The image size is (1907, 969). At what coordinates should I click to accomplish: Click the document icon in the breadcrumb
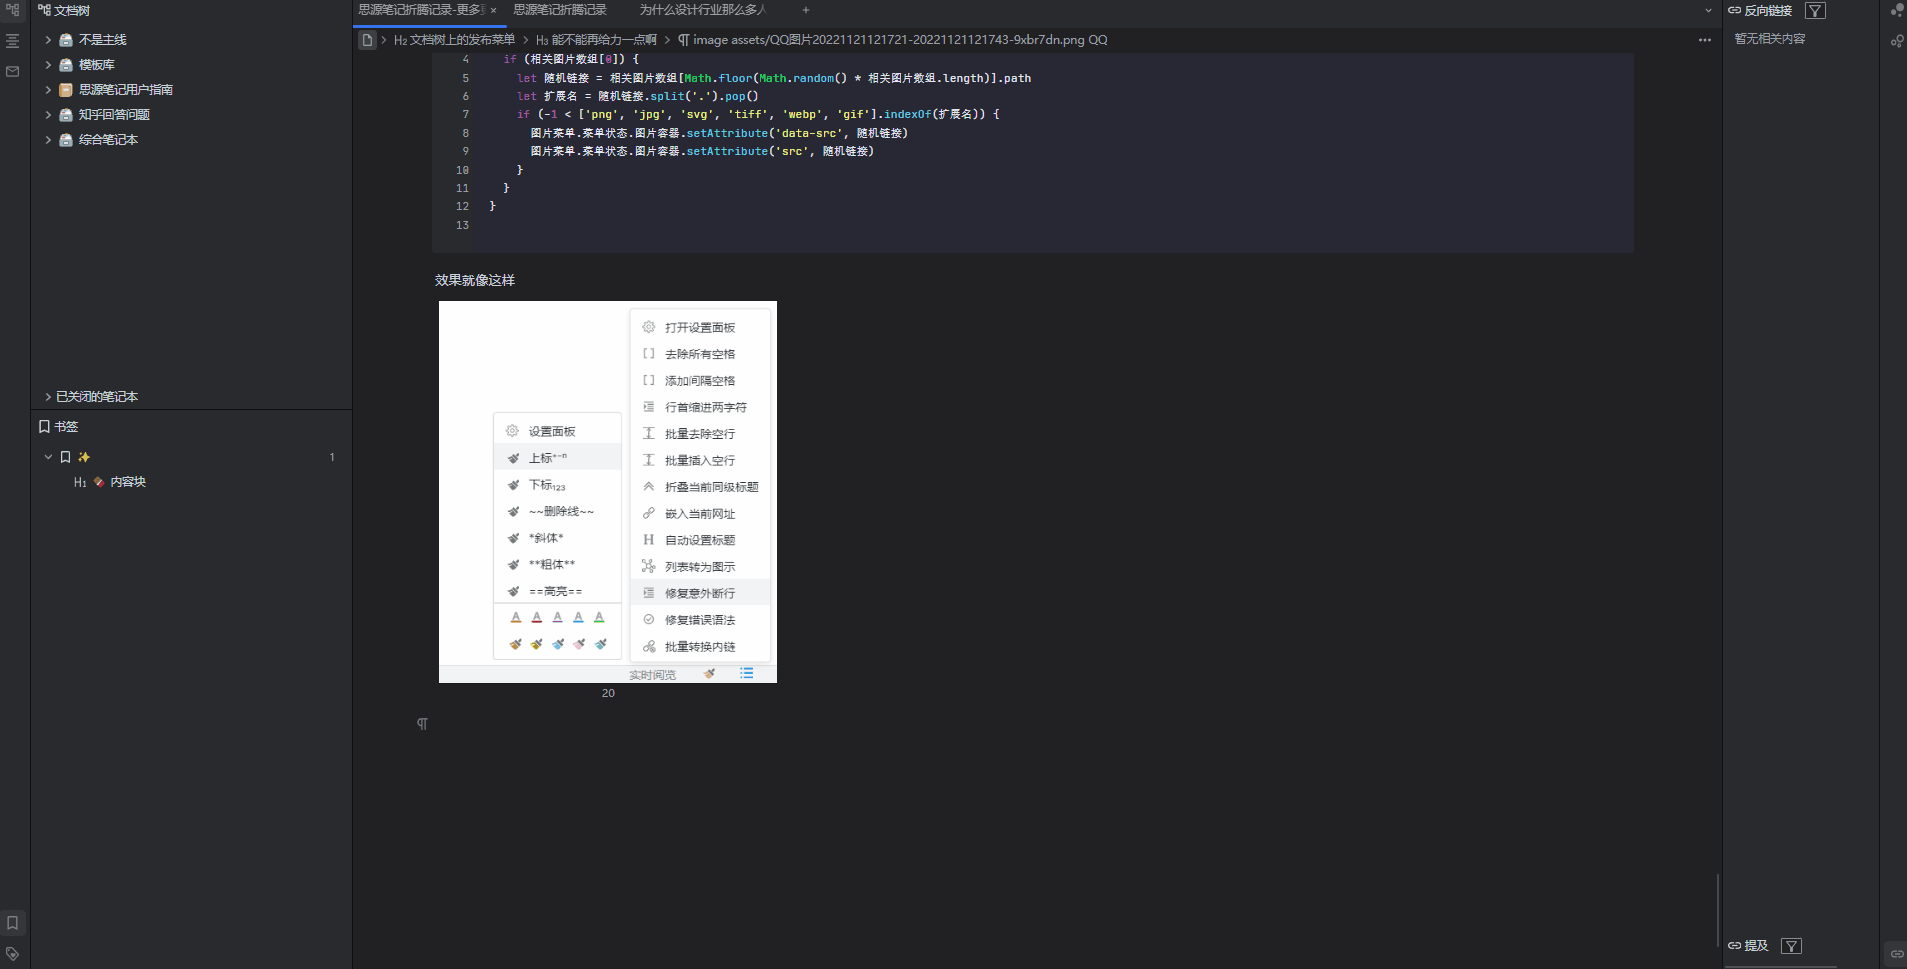(368, 40)
